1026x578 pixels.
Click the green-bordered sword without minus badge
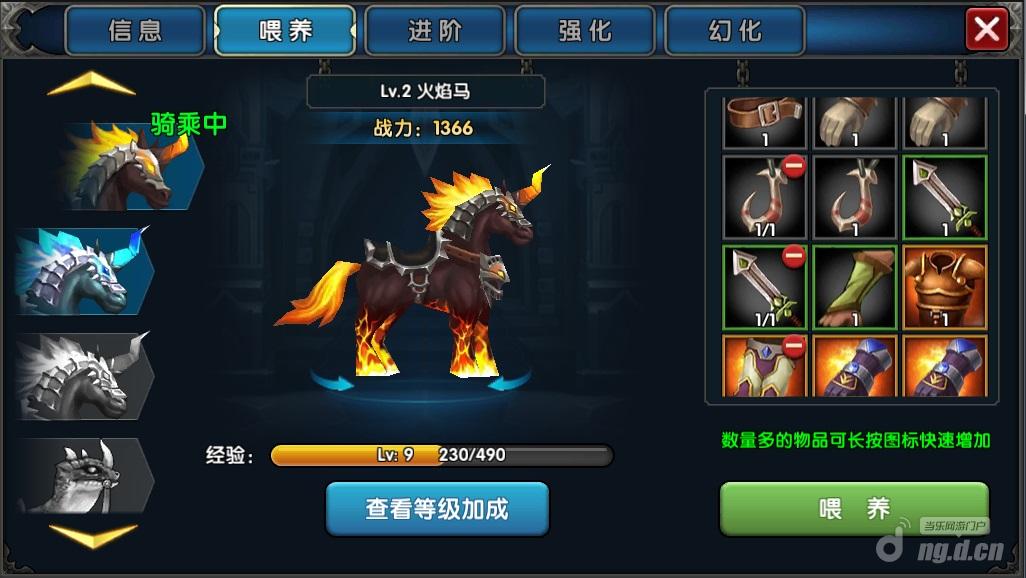945,197
